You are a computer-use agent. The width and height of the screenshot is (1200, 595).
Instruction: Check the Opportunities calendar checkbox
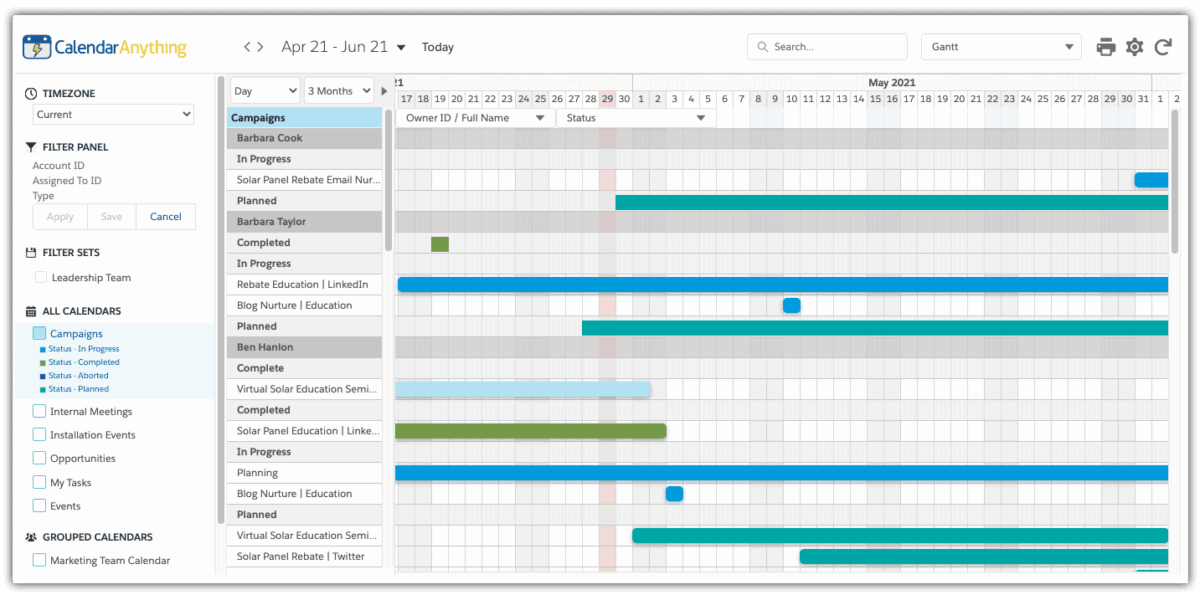point(38,458)
